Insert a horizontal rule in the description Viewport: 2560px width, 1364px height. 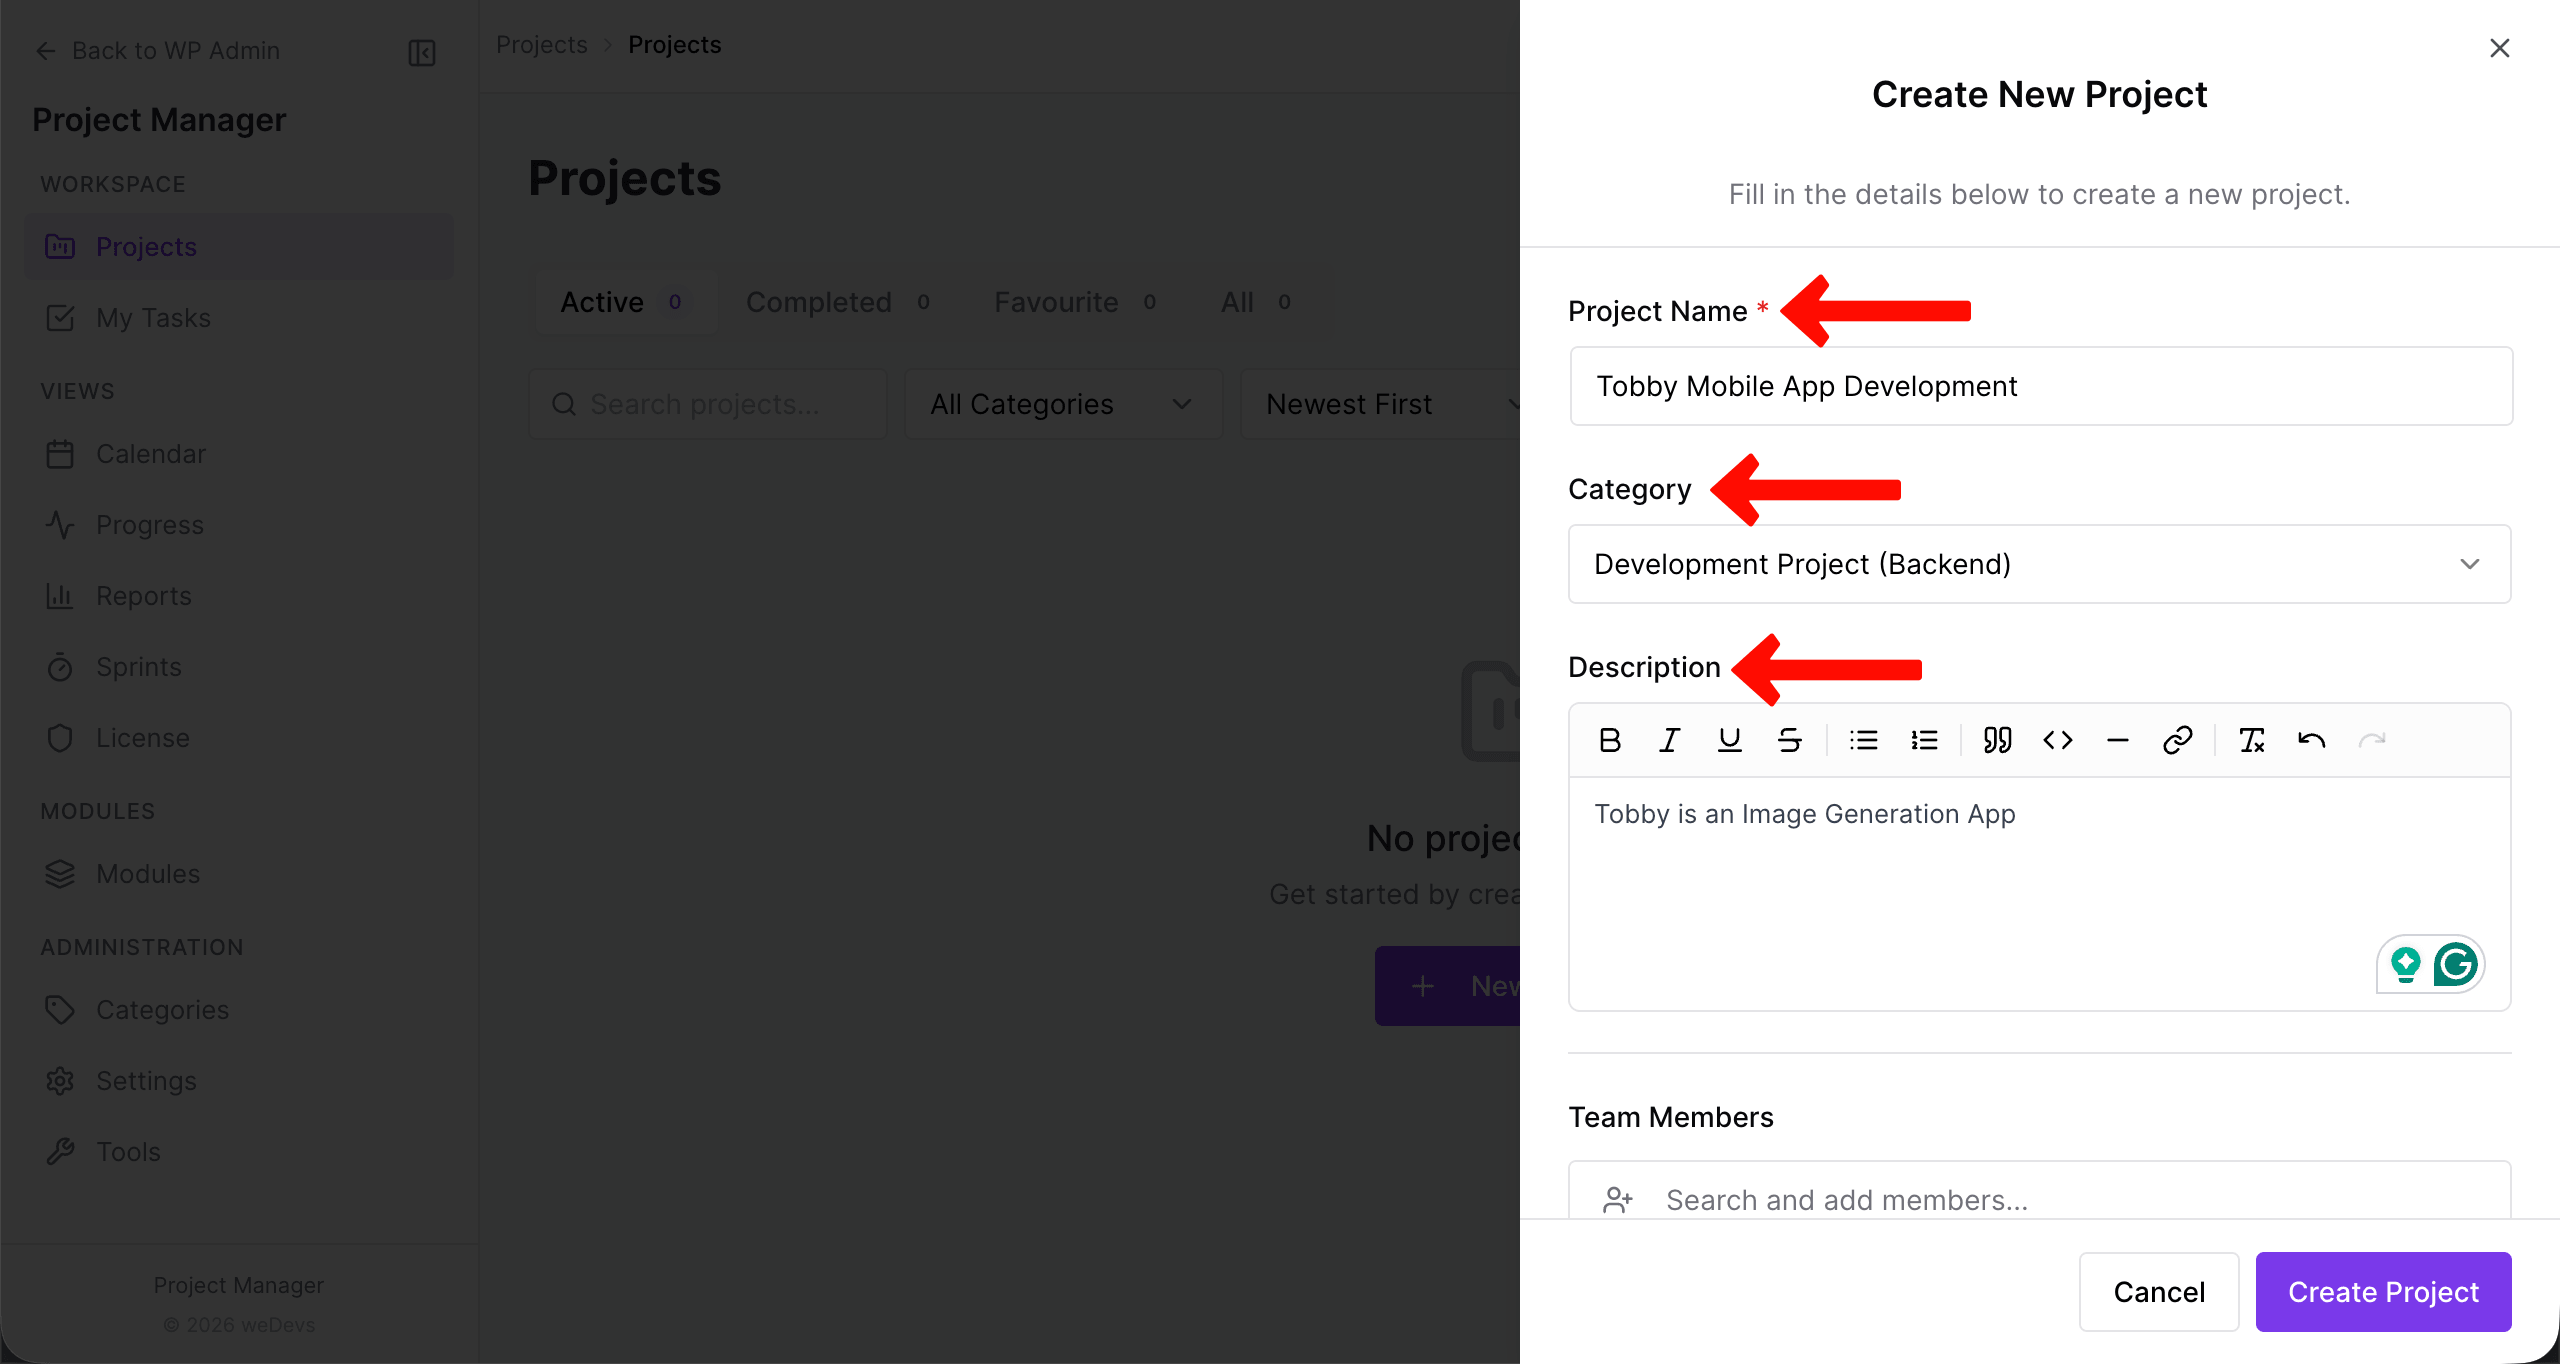coord(2117,740)
